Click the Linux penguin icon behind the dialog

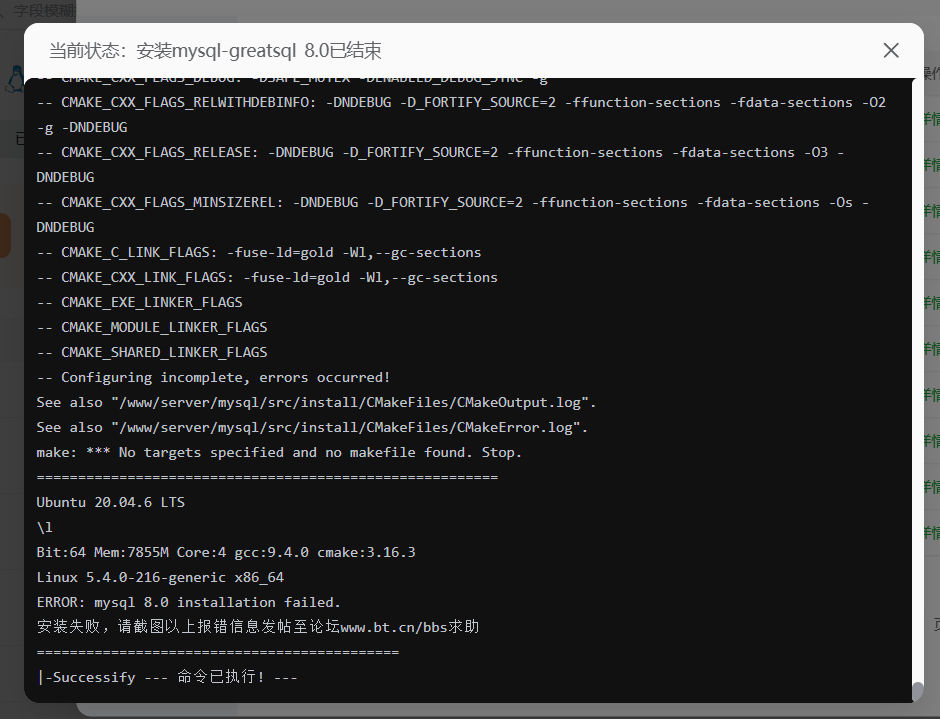pyautogui.click(x=14, y=79)
